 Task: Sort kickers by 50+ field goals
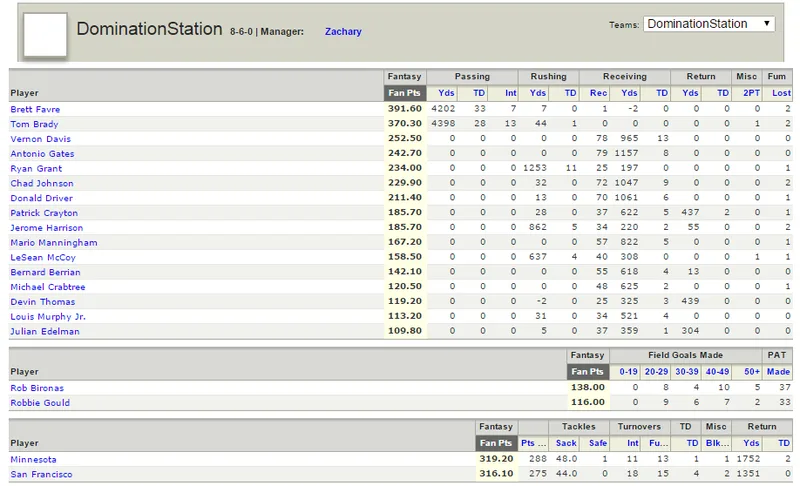pos(752,372)
